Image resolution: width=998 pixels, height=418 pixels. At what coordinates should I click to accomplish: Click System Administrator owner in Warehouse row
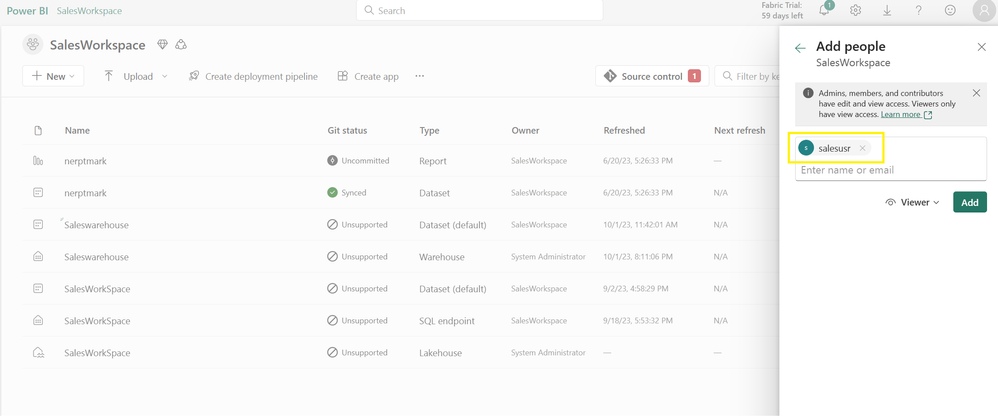tap(548, 256)
